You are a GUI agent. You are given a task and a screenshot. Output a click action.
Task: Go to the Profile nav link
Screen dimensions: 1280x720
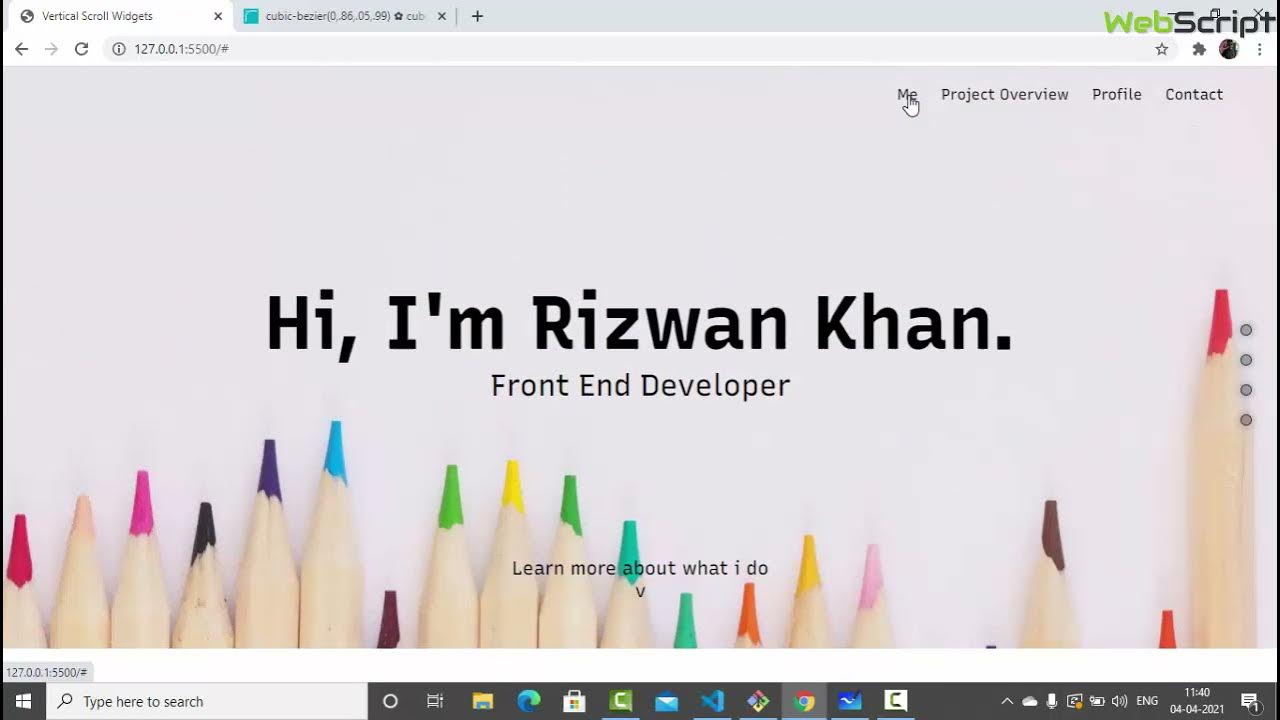pyautogui.click(x=1117, y=94)
